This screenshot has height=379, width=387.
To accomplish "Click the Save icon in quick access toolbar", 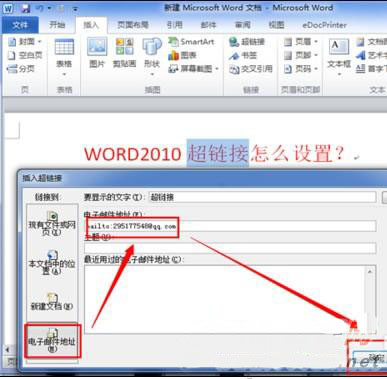I will pos(26,9).
